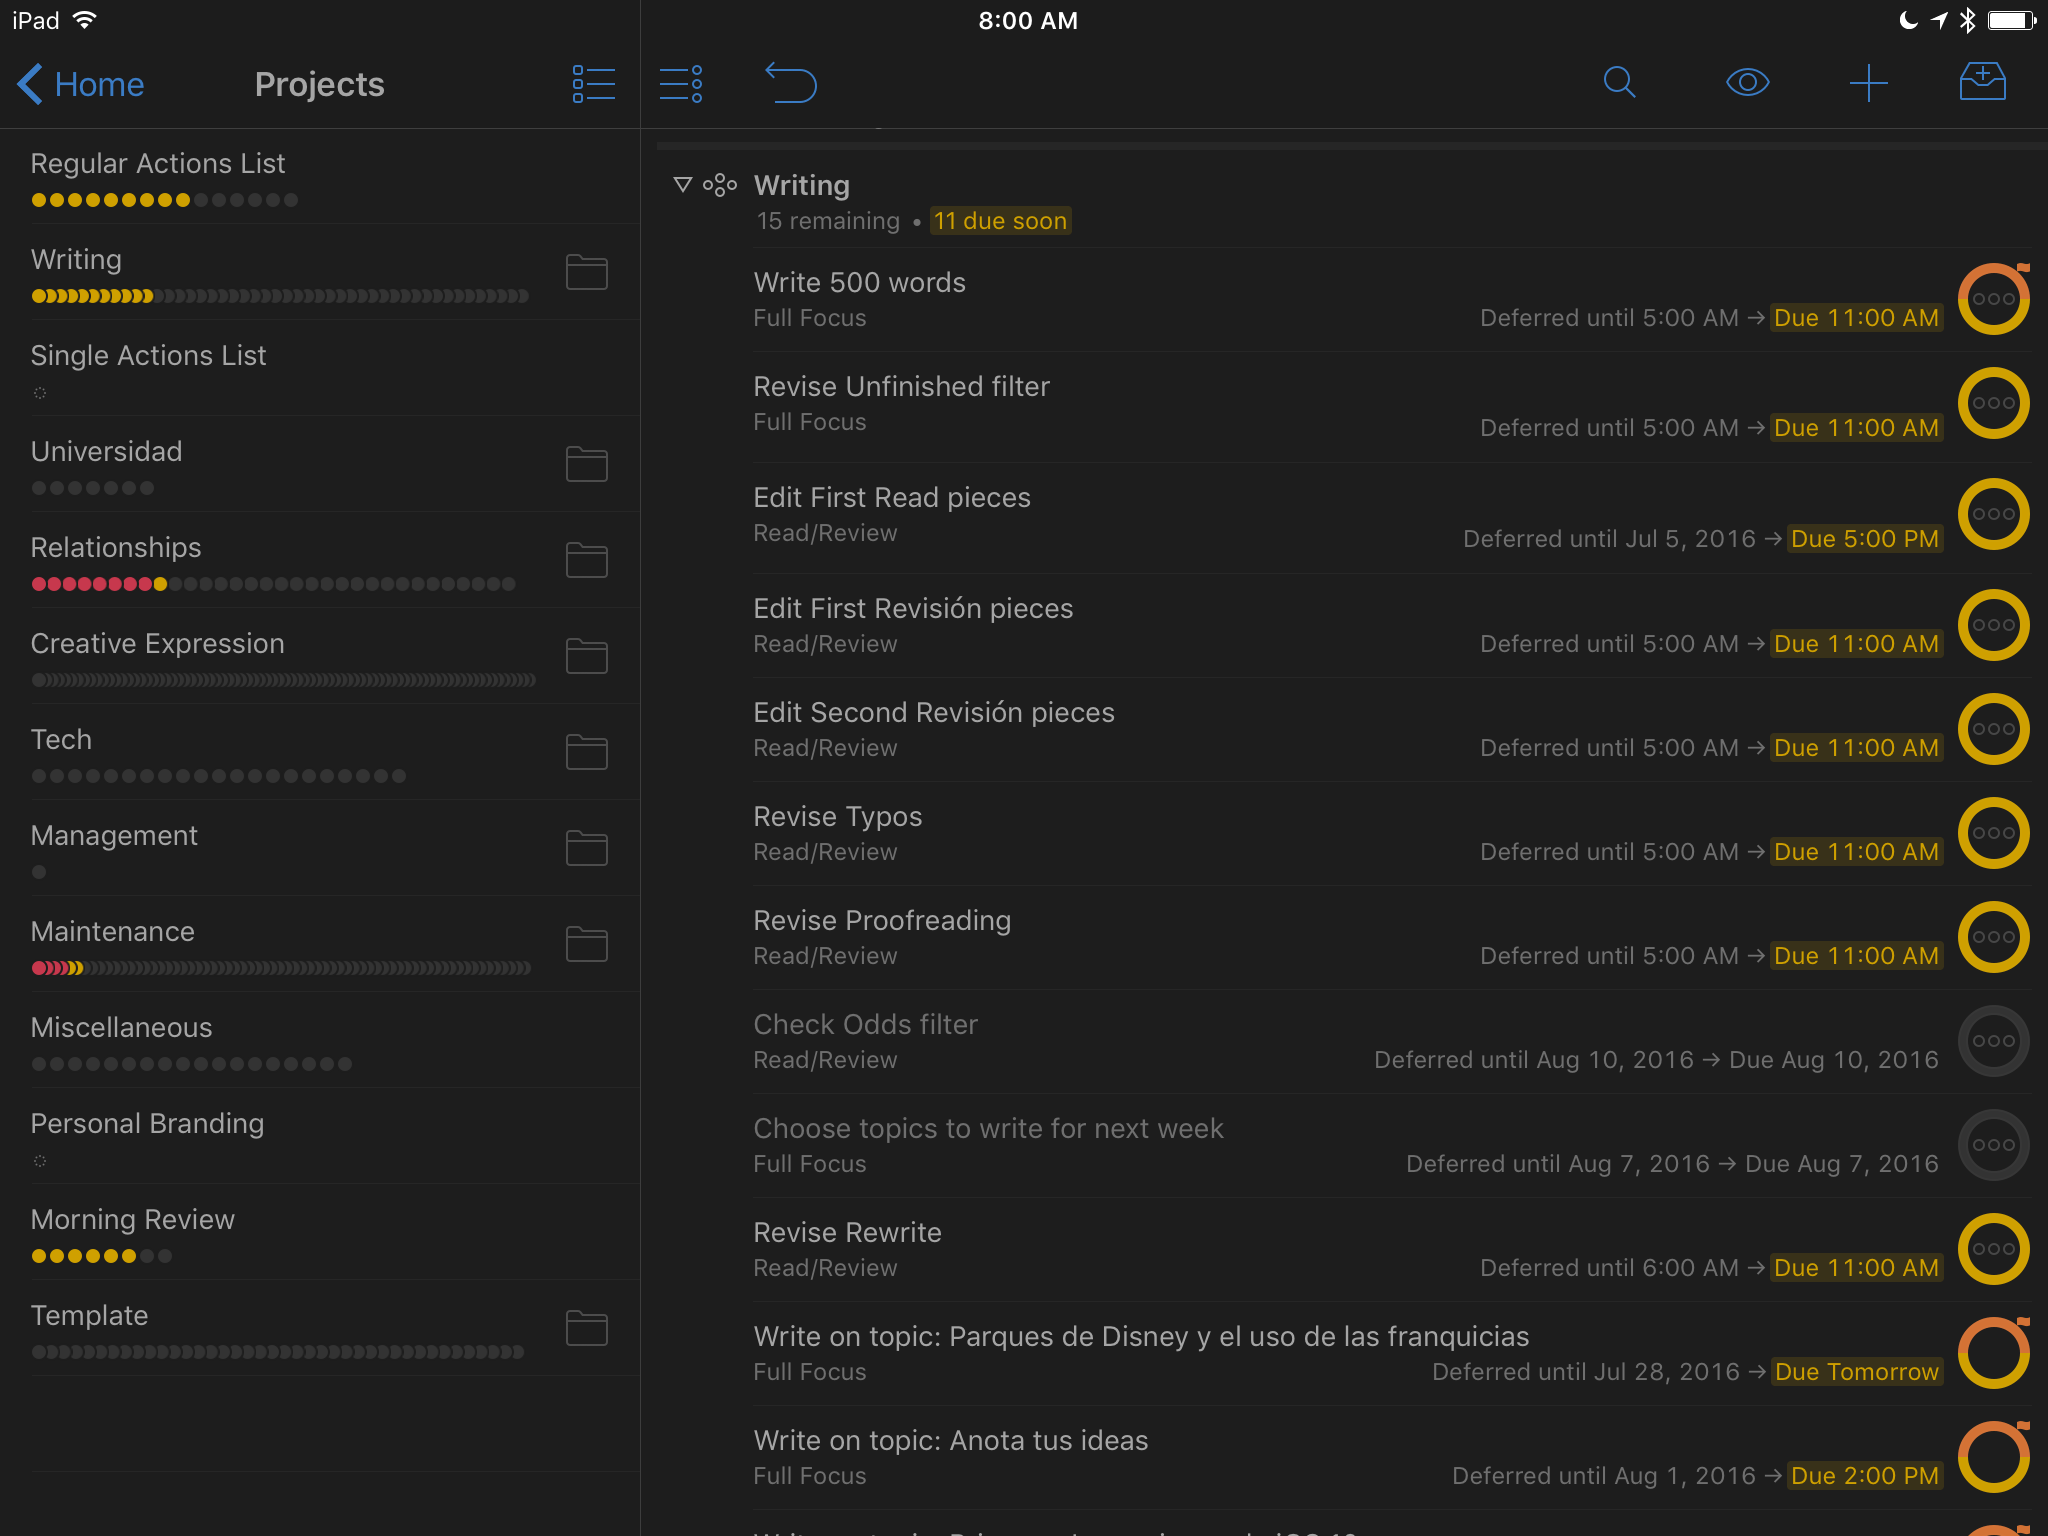Viewport: 2048px width, 1536px height.
Task: Open the folder icon for Universidad
Action: click(586, 464)
